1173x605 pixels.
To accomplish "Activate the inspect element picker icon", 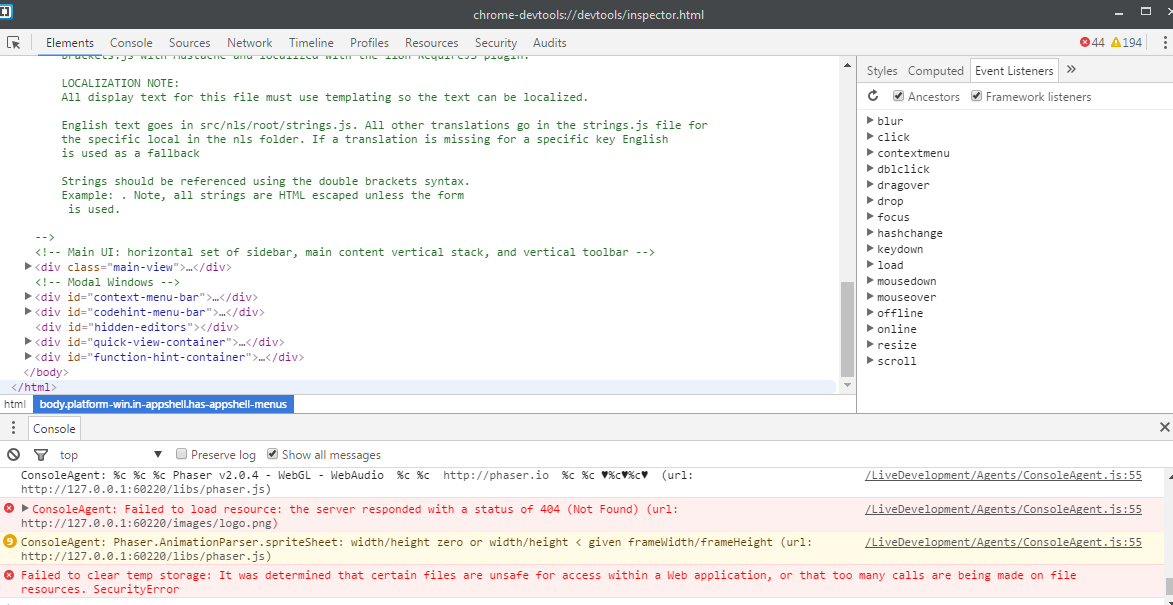I will 14,43.
